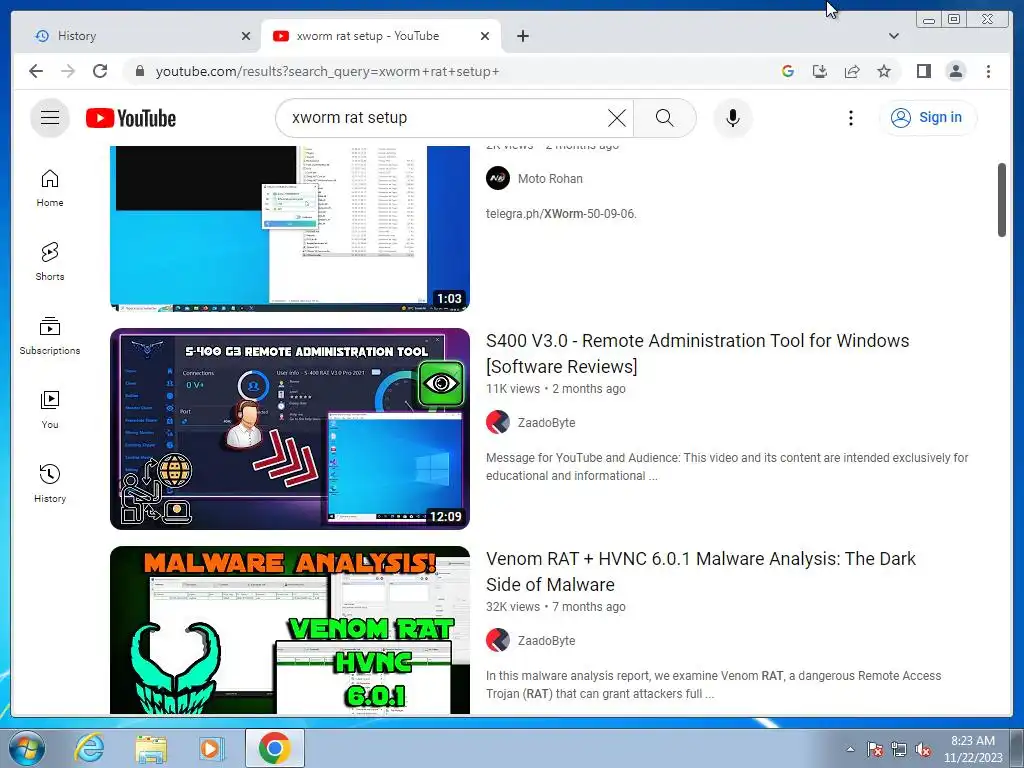Go to YouTube home via logo
Viewport: 1024px width, 768px height.
pyautogui.click(x=131, y=118)
